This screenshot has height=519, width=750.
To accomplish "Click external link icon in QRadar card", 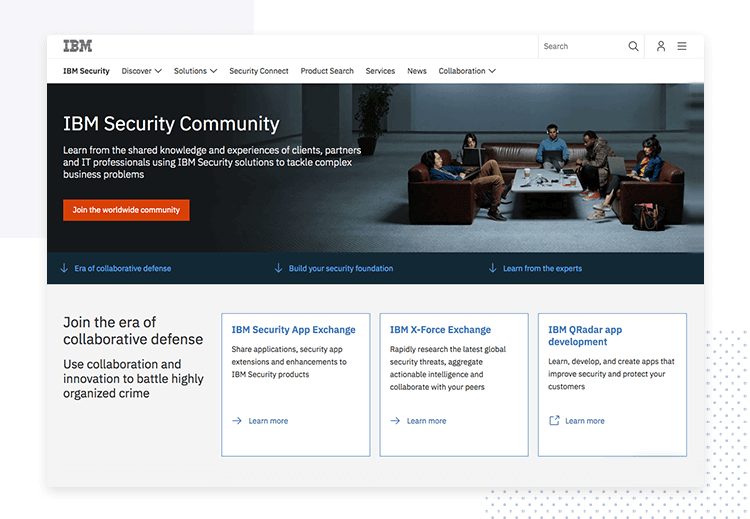I will (554, 420).
